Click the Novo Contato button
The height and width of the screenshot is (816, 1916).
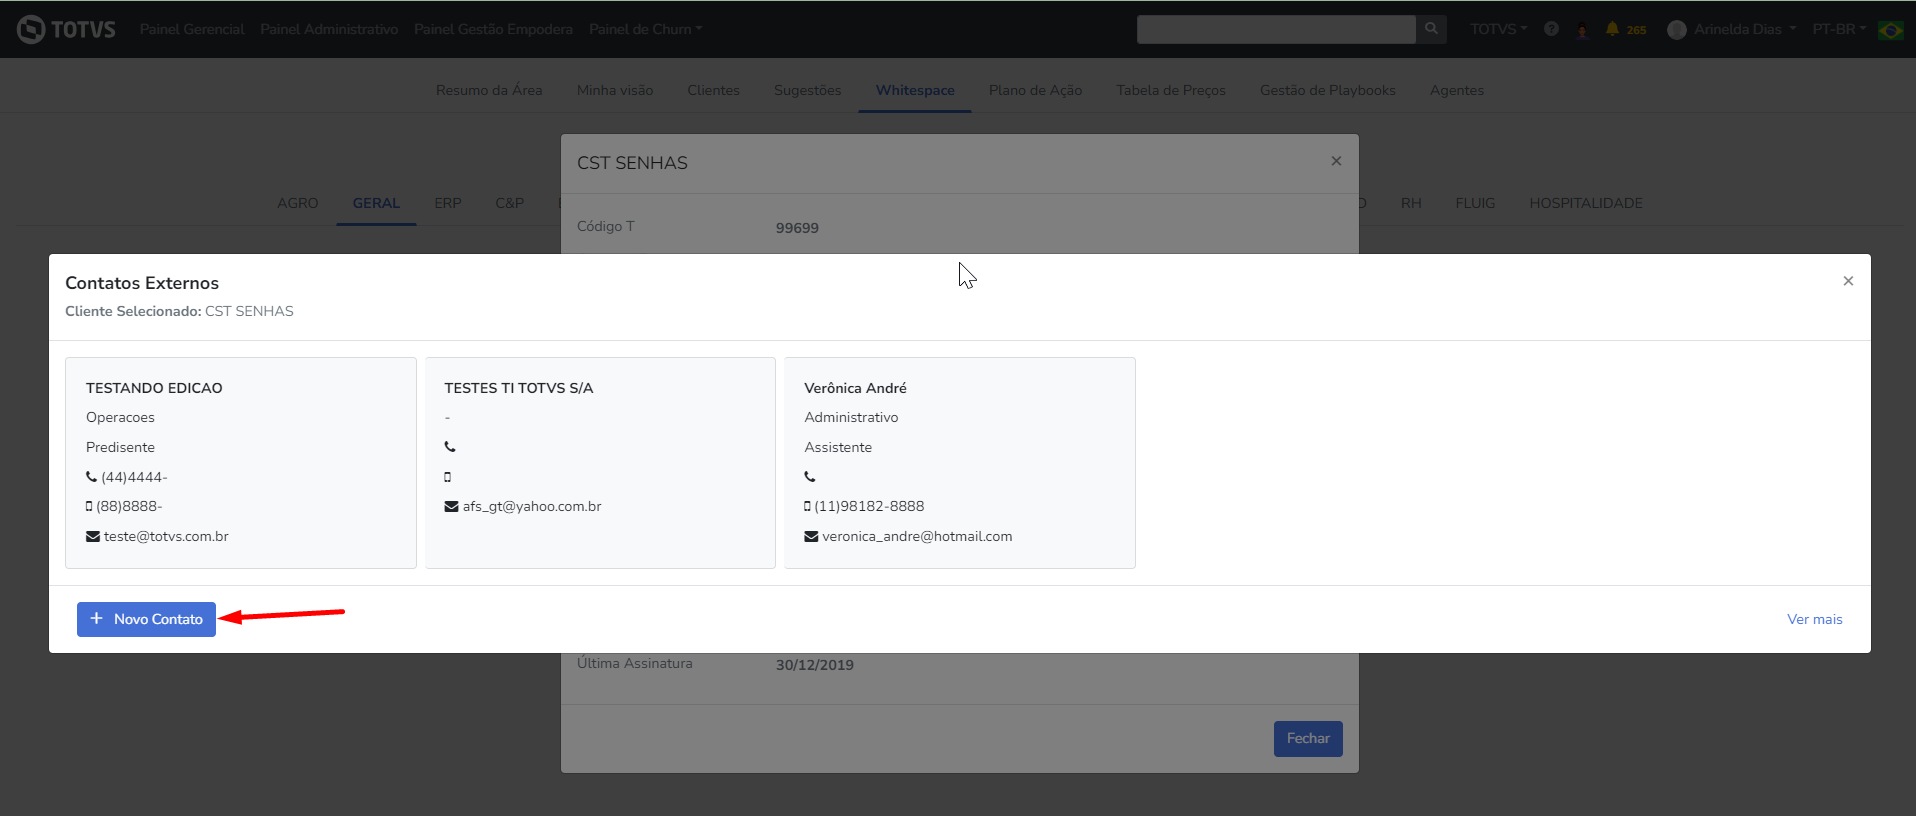[x=147, y=619]
